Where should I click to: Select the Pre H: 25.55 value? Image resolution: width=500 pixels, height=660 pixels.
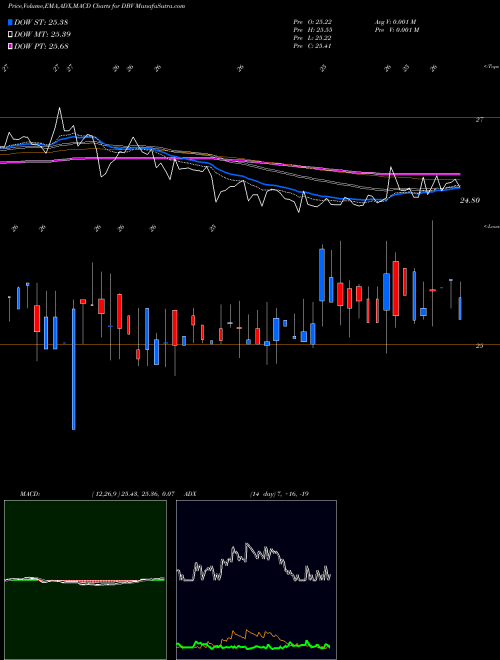(313, 30)
